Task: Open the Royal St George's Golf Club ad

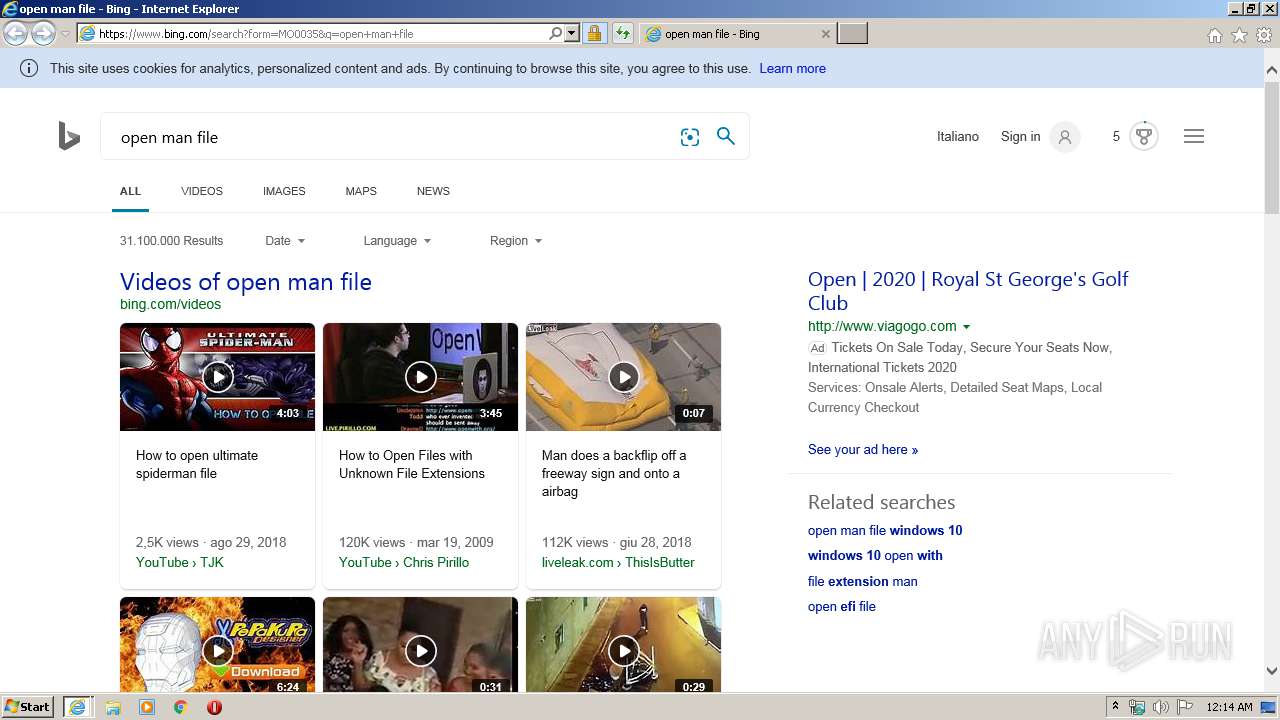Action: pos(968,291)
